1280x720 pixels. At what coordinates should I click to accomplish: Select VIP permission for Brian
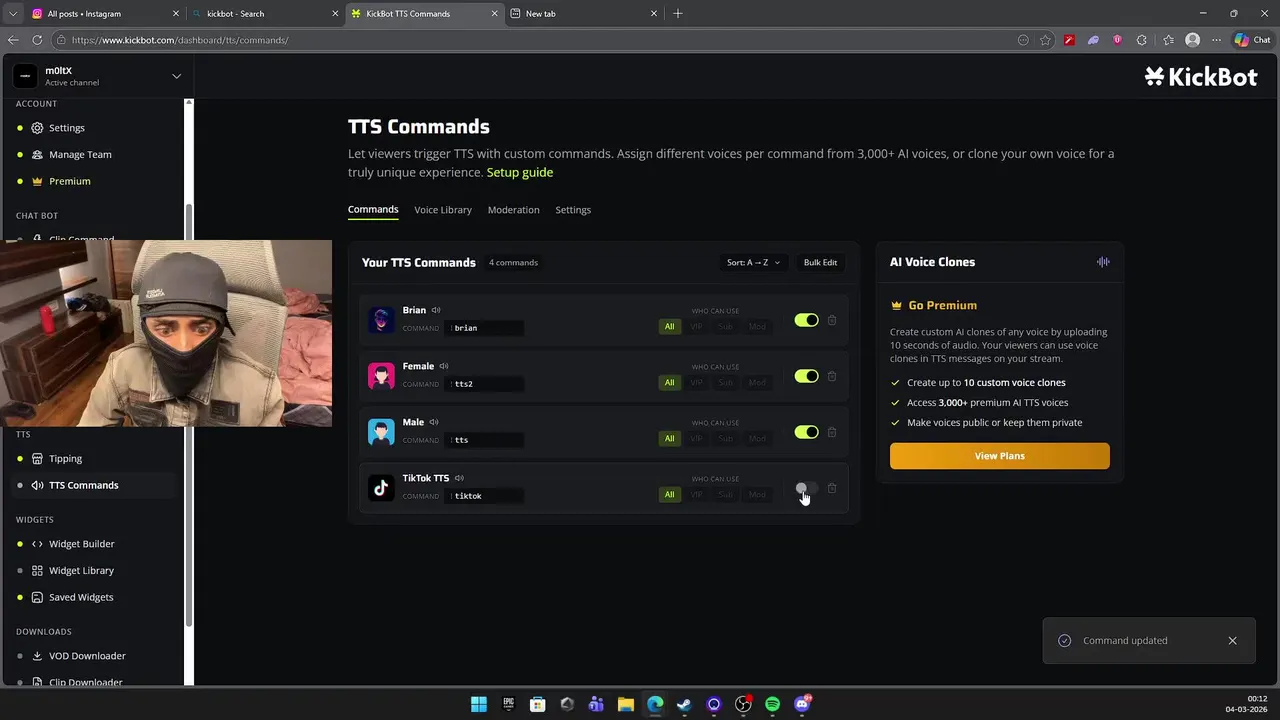pos(697,326)
